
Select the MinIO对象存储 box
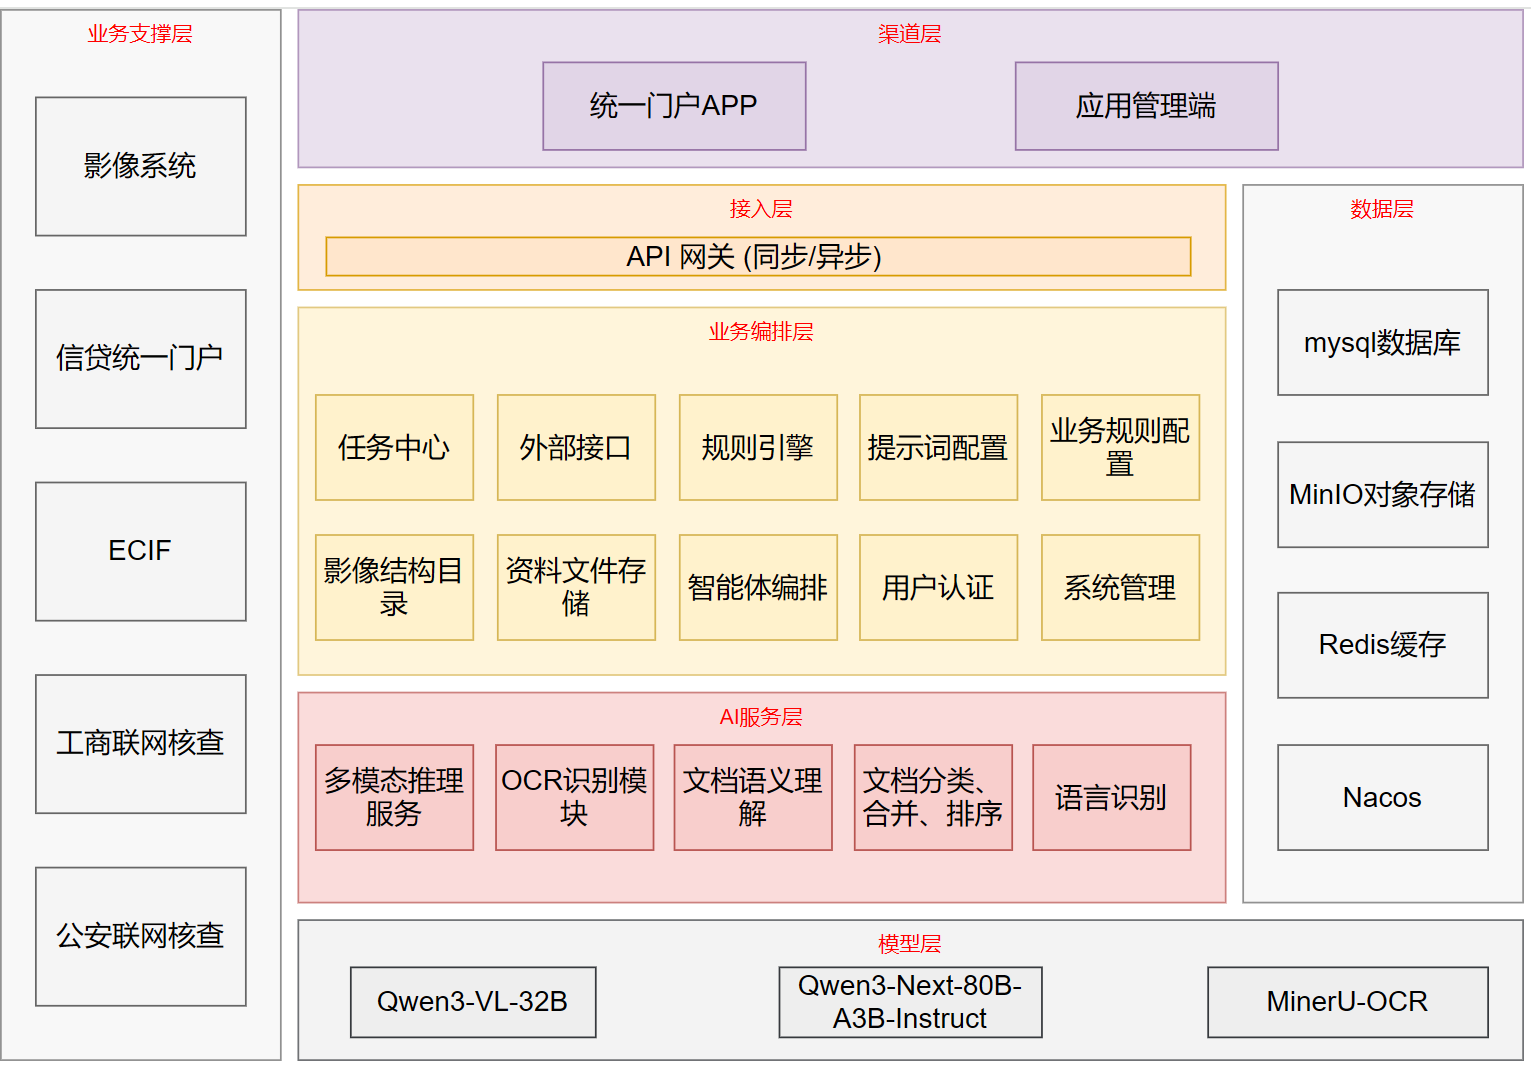[1382, 494]
